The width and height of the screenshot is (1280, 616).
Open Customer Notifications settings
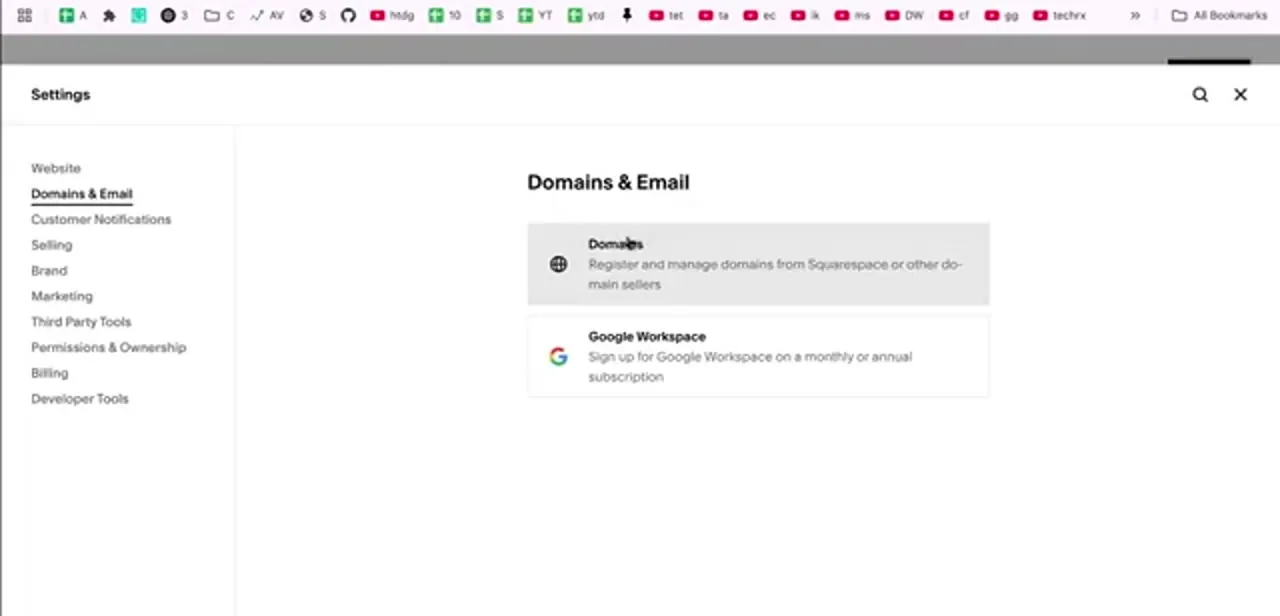tap(101, 219)
